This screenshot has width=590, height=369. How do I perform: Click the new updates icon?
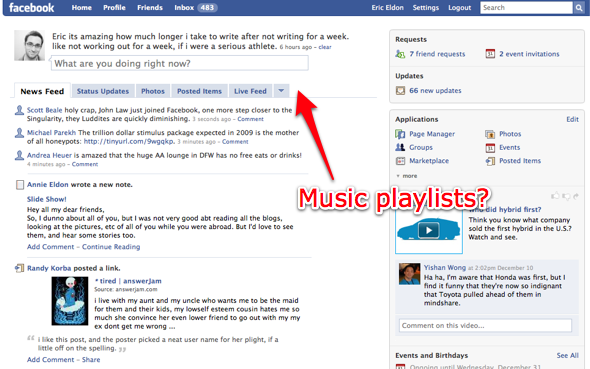(400, 91)
